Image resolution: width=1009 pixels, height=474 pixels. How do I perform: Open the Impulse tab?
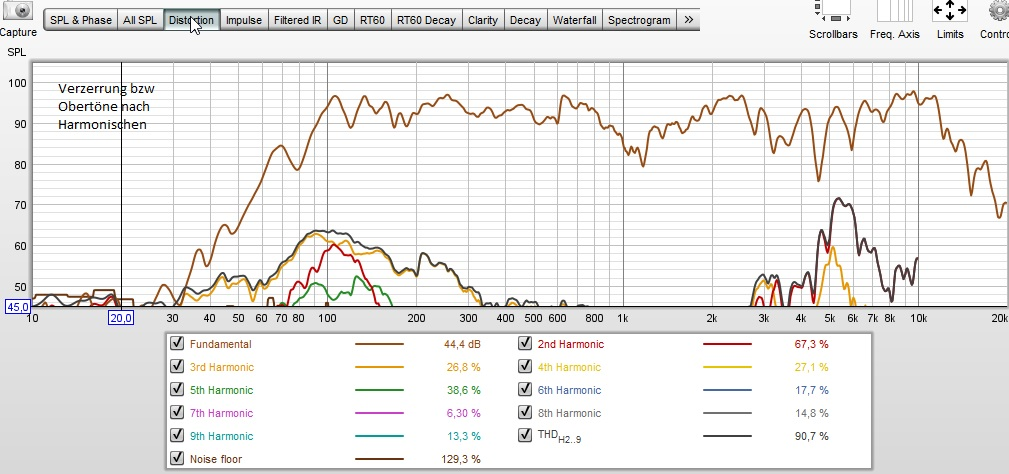pyautogui.click(x=244, y=20)
